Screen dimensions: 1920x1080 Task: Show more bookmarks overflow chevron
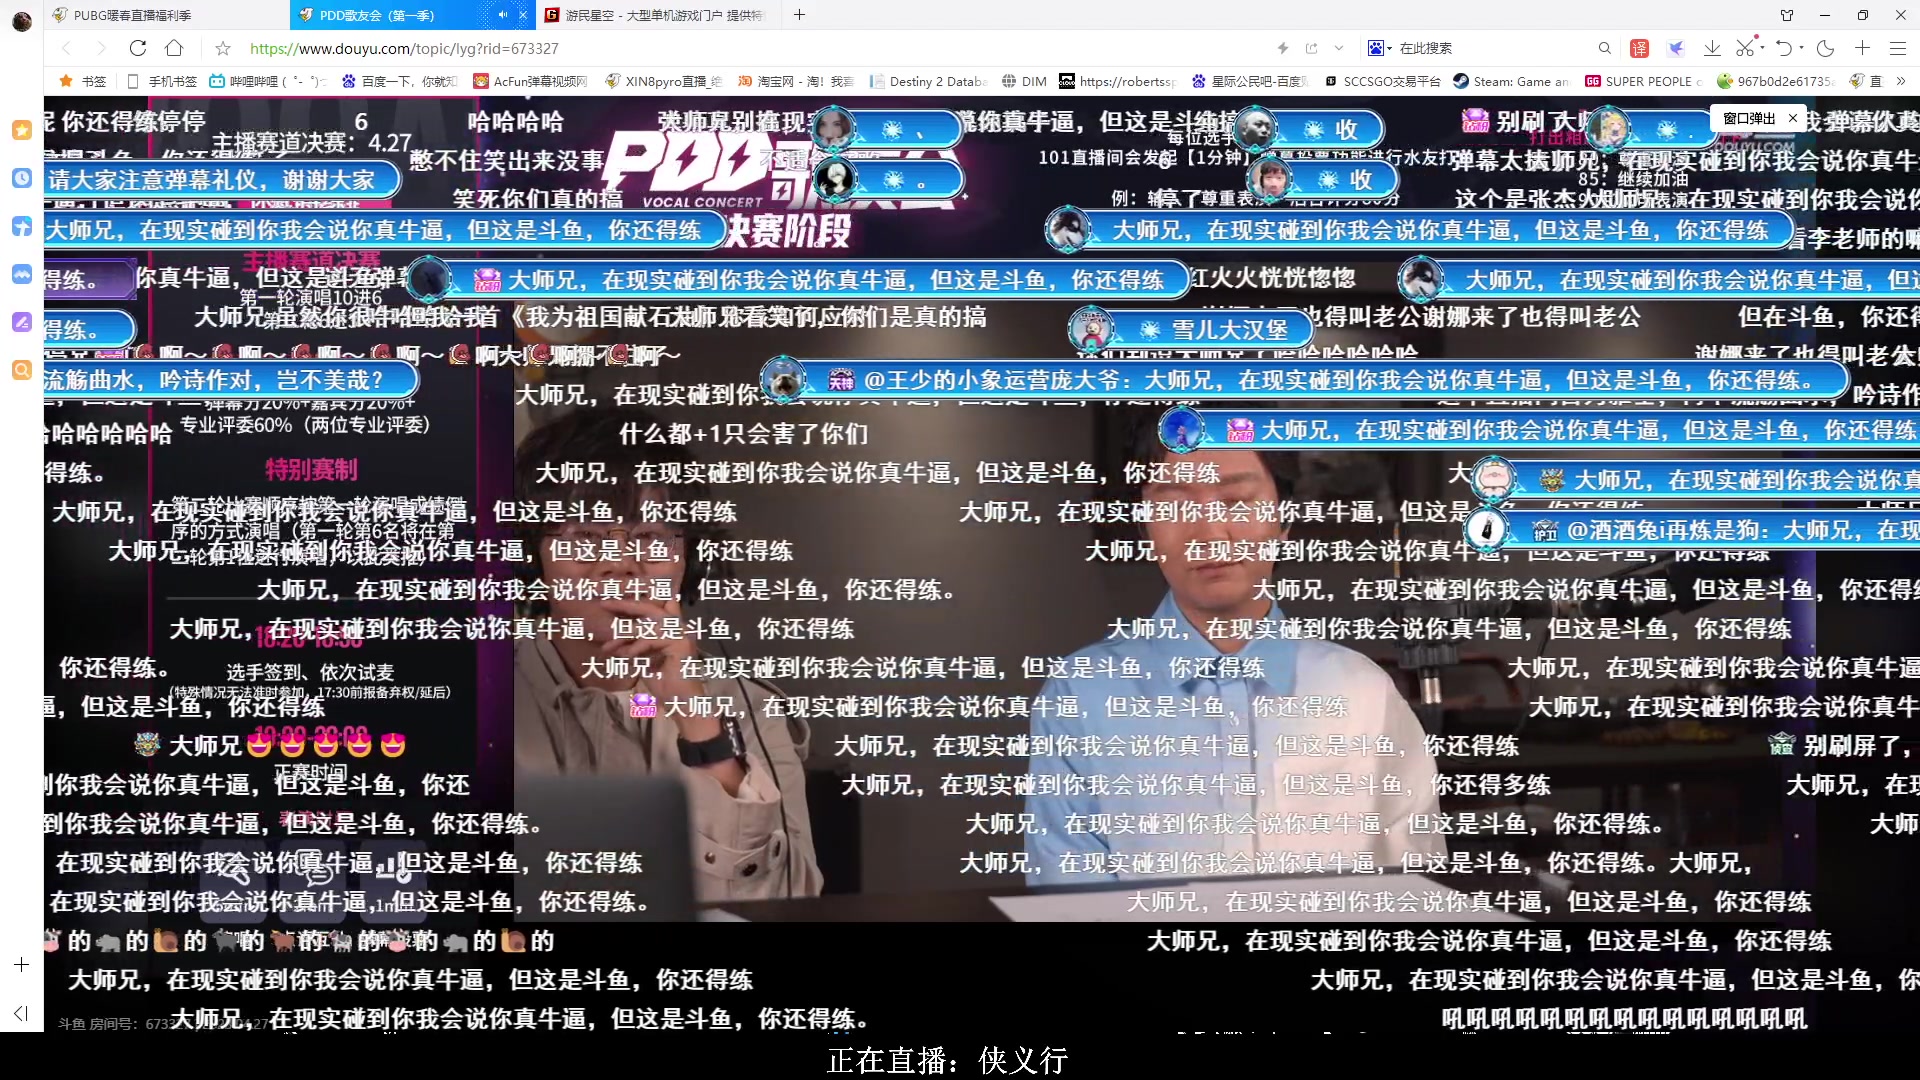point(1901,81)
